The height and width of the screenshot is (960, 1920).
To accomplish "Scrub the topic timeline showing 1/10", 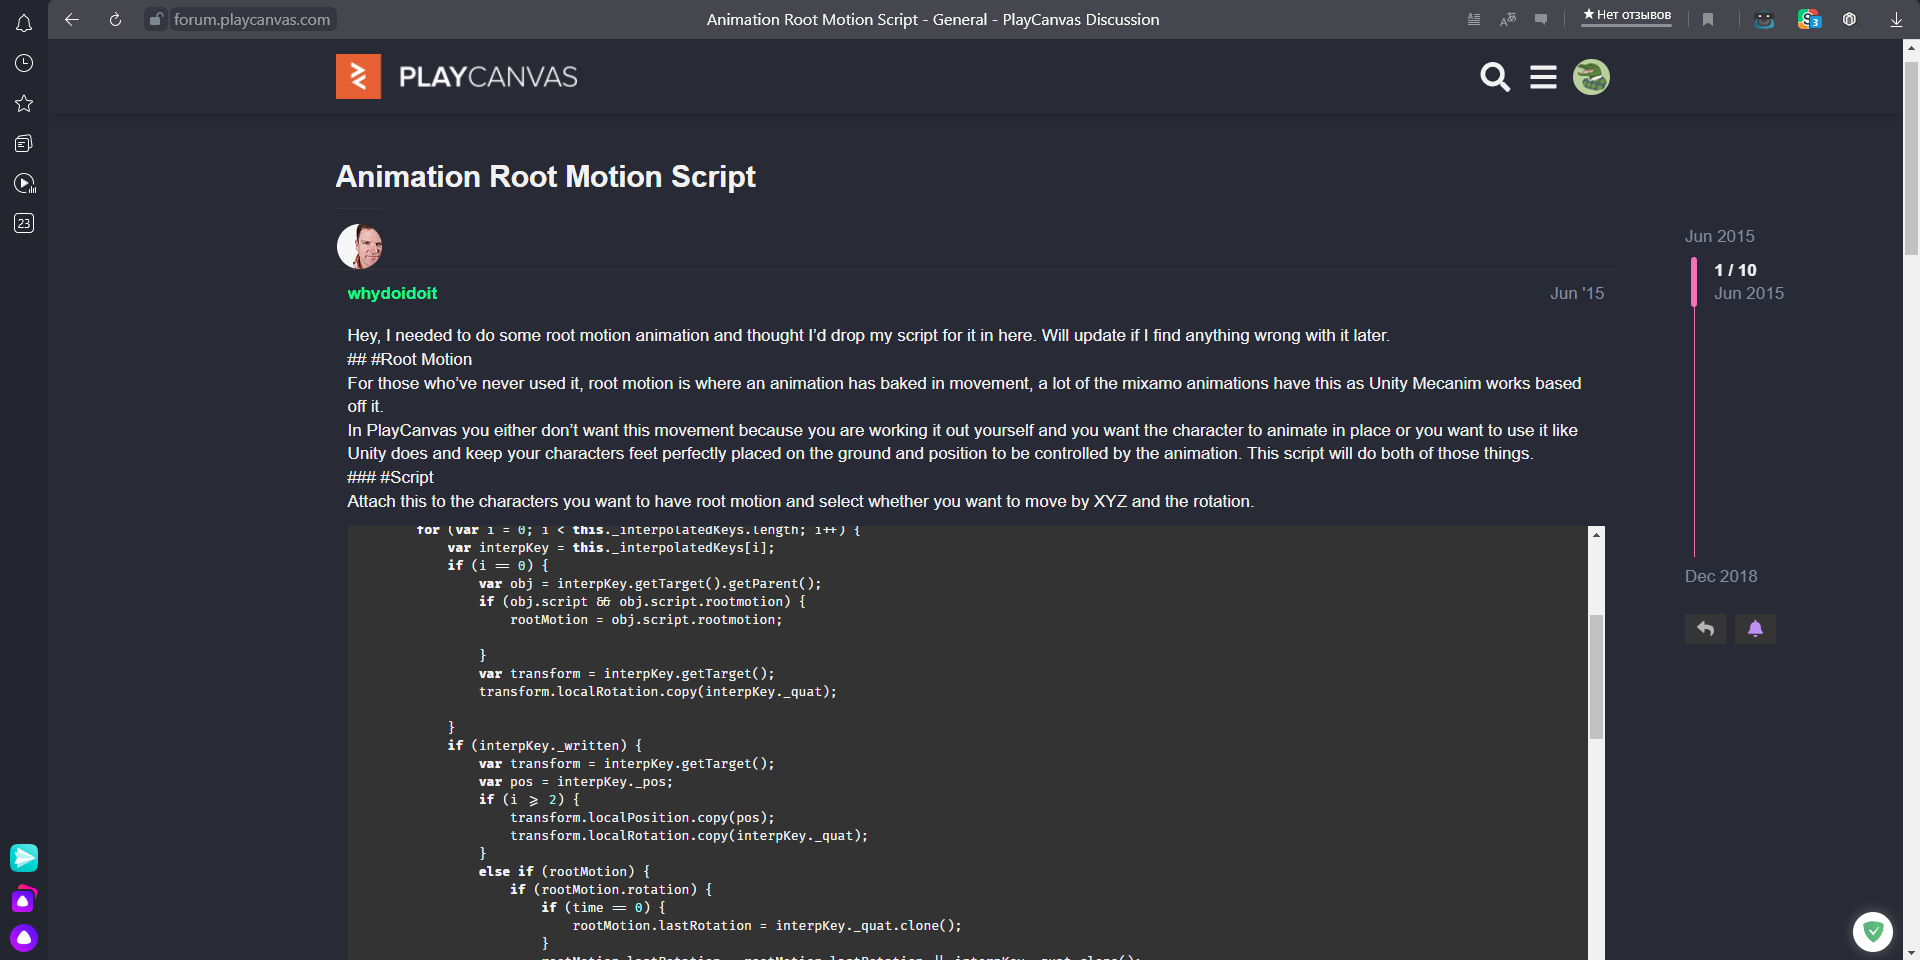I will click(1693, 282).
